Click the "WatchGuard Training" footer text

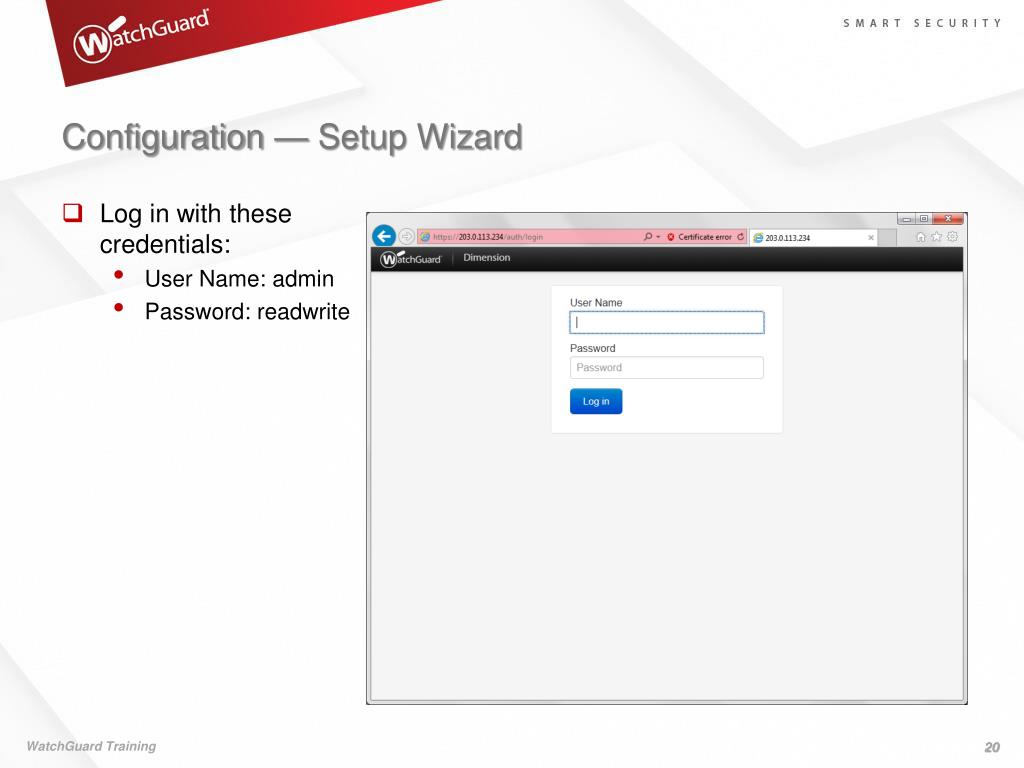pos(91,746)
